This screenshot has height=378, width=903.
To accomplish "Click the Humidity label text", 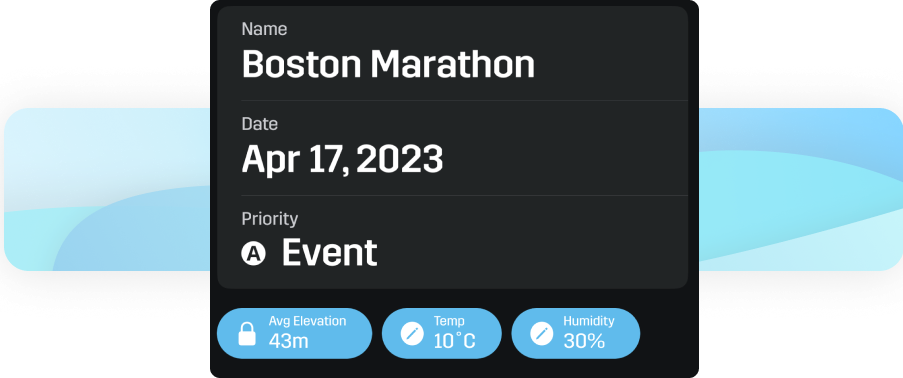I will pos(589,321).
